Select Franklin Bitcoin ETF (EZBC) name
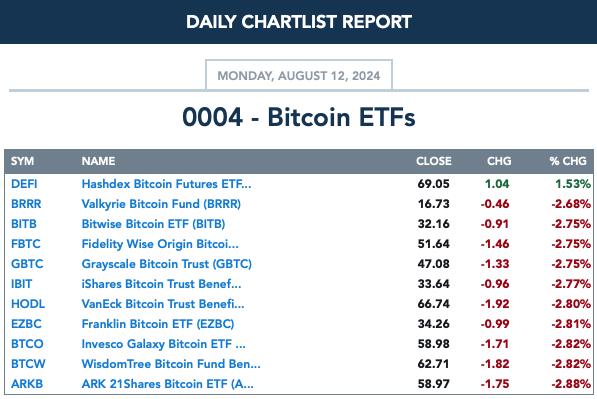Screen dimensions: 597x399 point(158,324)
